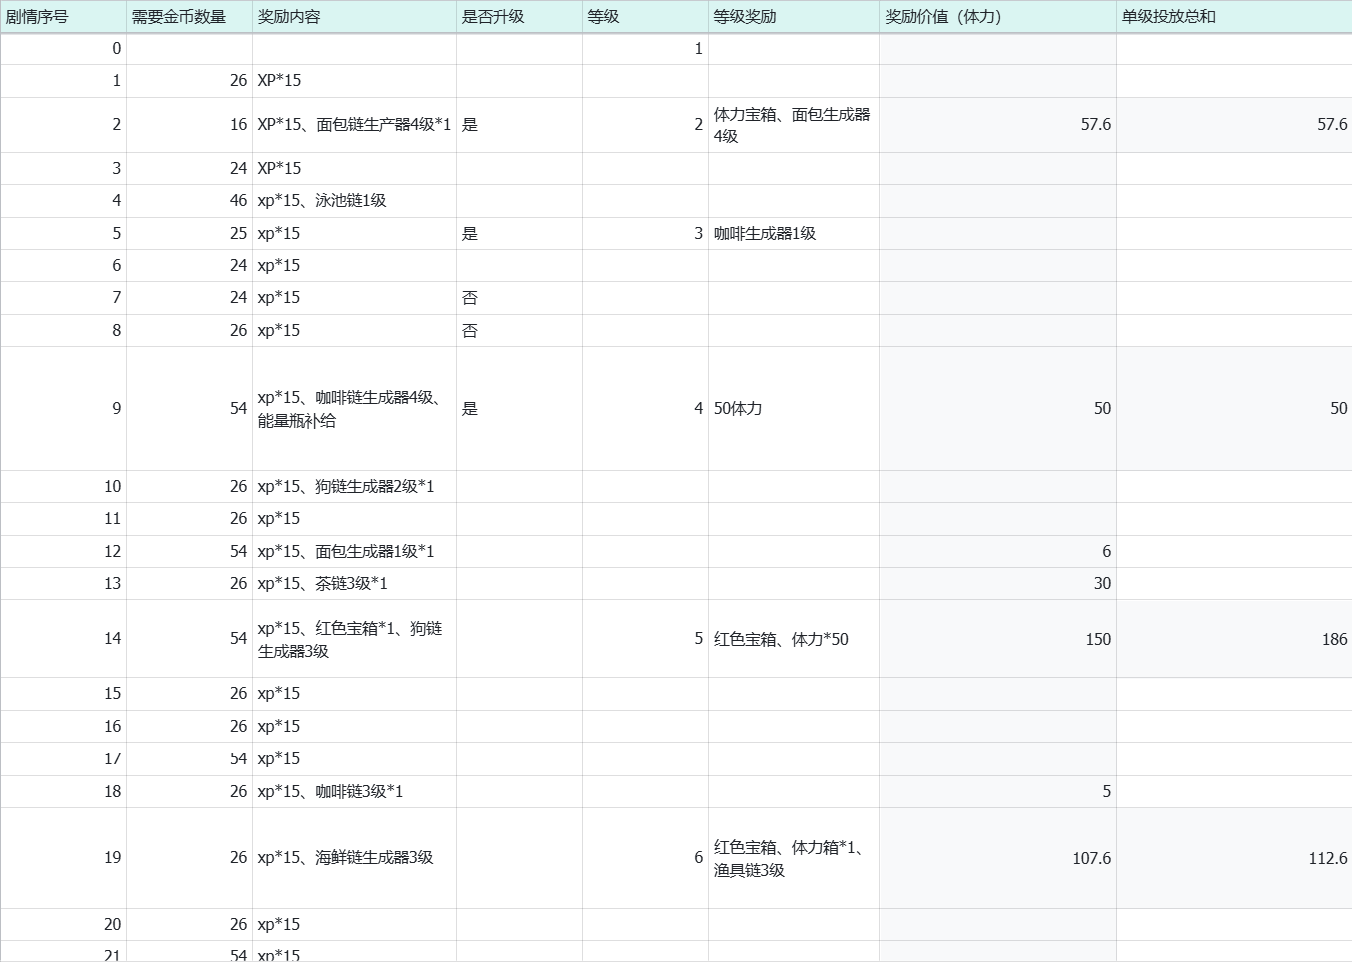Screen dimensions: 1352x962
Task: Click the gold amount 46 in row 4
Action: (189, 201)
